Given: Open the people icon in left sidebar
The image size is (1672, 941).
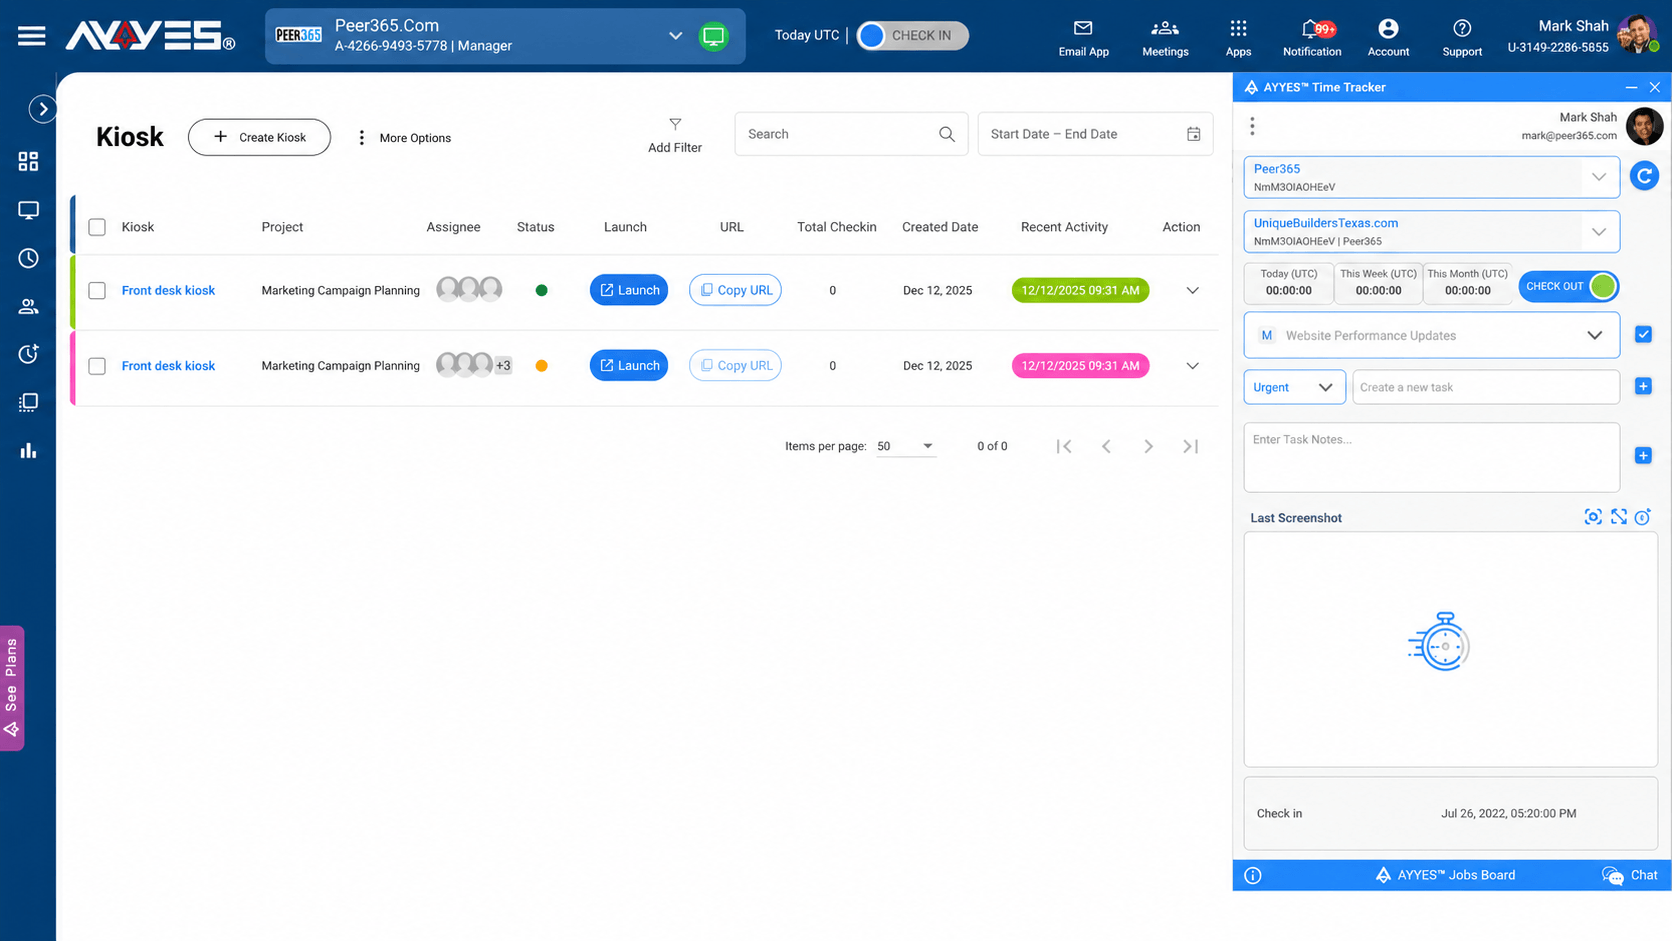Looking at the screenshot, I should point(28,306).
